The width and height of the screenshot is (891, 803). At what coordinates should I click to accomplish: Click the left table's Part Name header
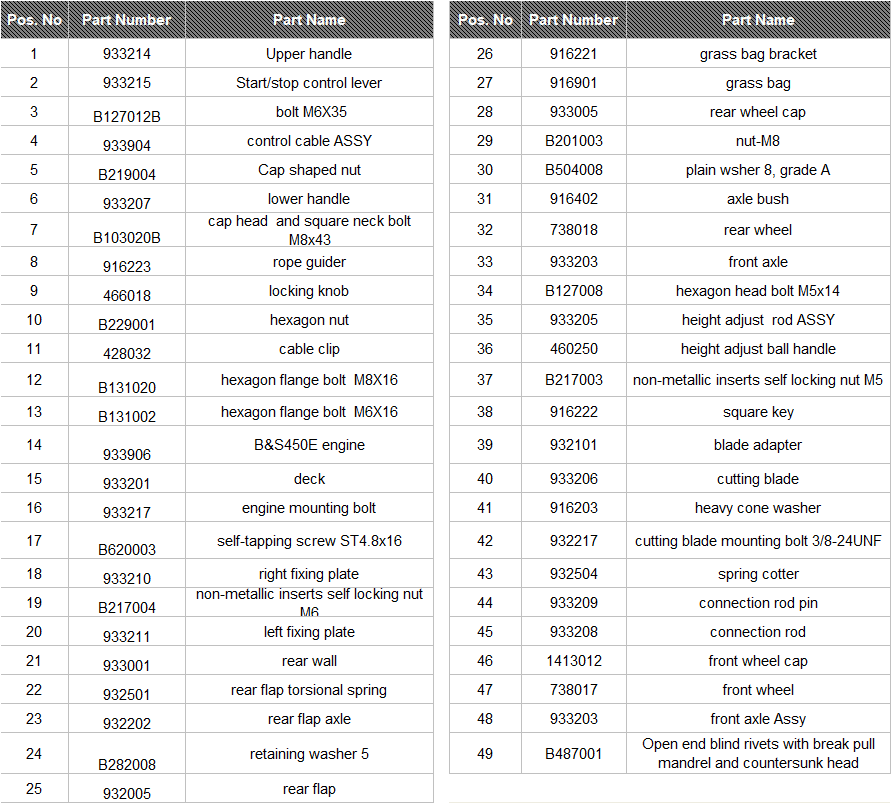[309, 20]
